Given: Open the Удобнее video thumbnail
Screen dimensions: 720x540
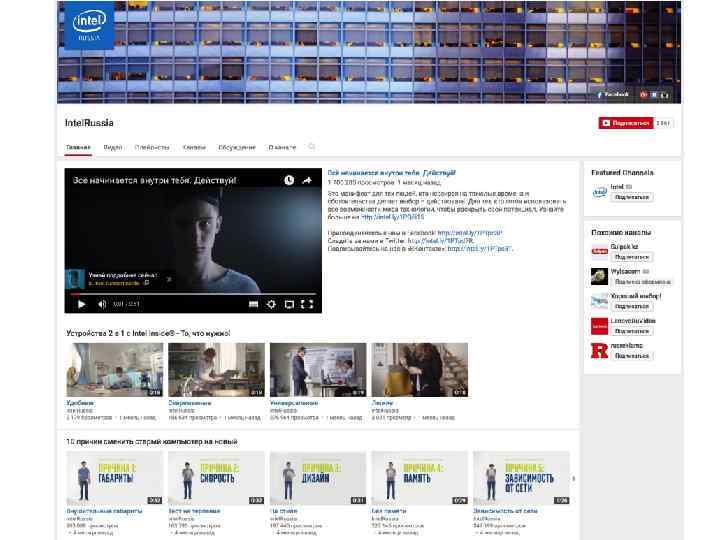Looking at the screenshot, I should click(x=115, y=370).
